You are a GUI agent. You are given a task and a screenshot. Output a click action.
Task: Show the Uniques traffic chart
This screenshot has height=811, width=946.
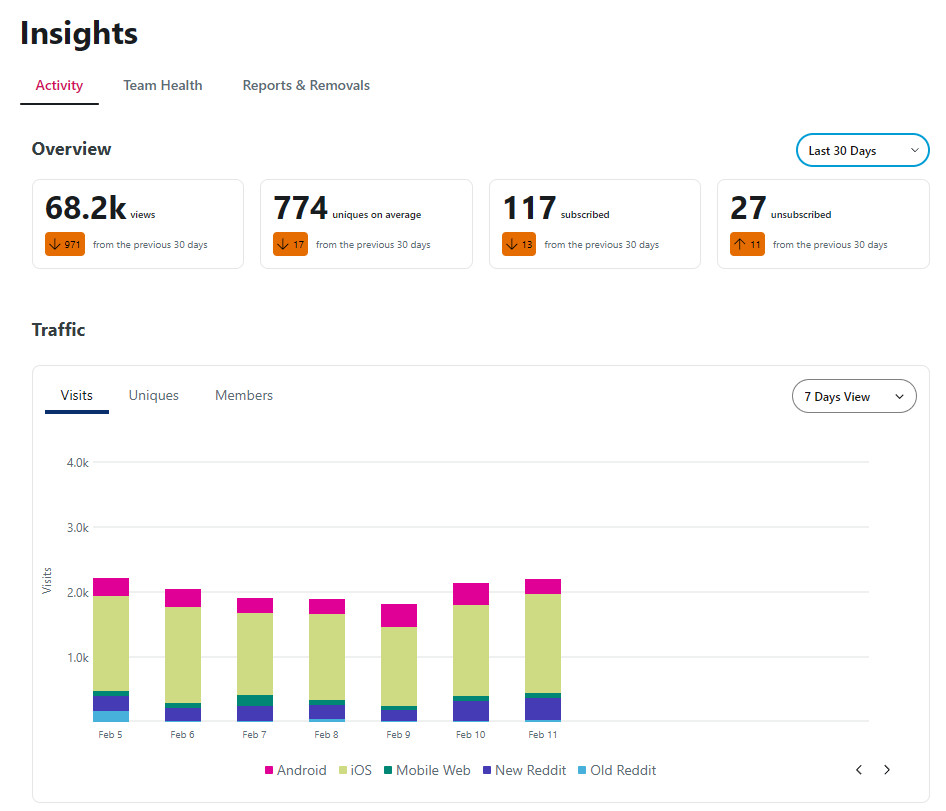(x=154, y=396)
